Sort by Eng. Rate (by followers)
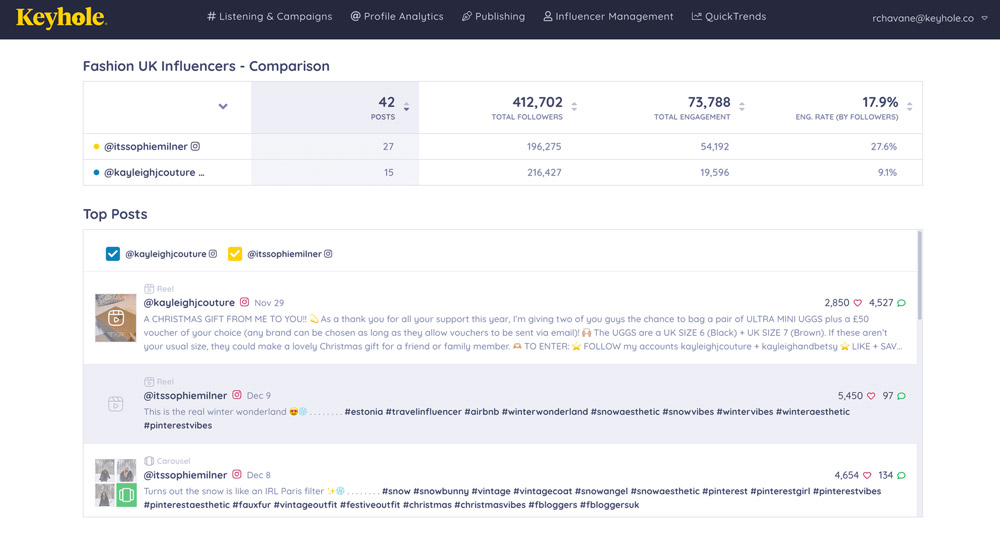Screen dimensions: 1000x536 tap(909, 107)
